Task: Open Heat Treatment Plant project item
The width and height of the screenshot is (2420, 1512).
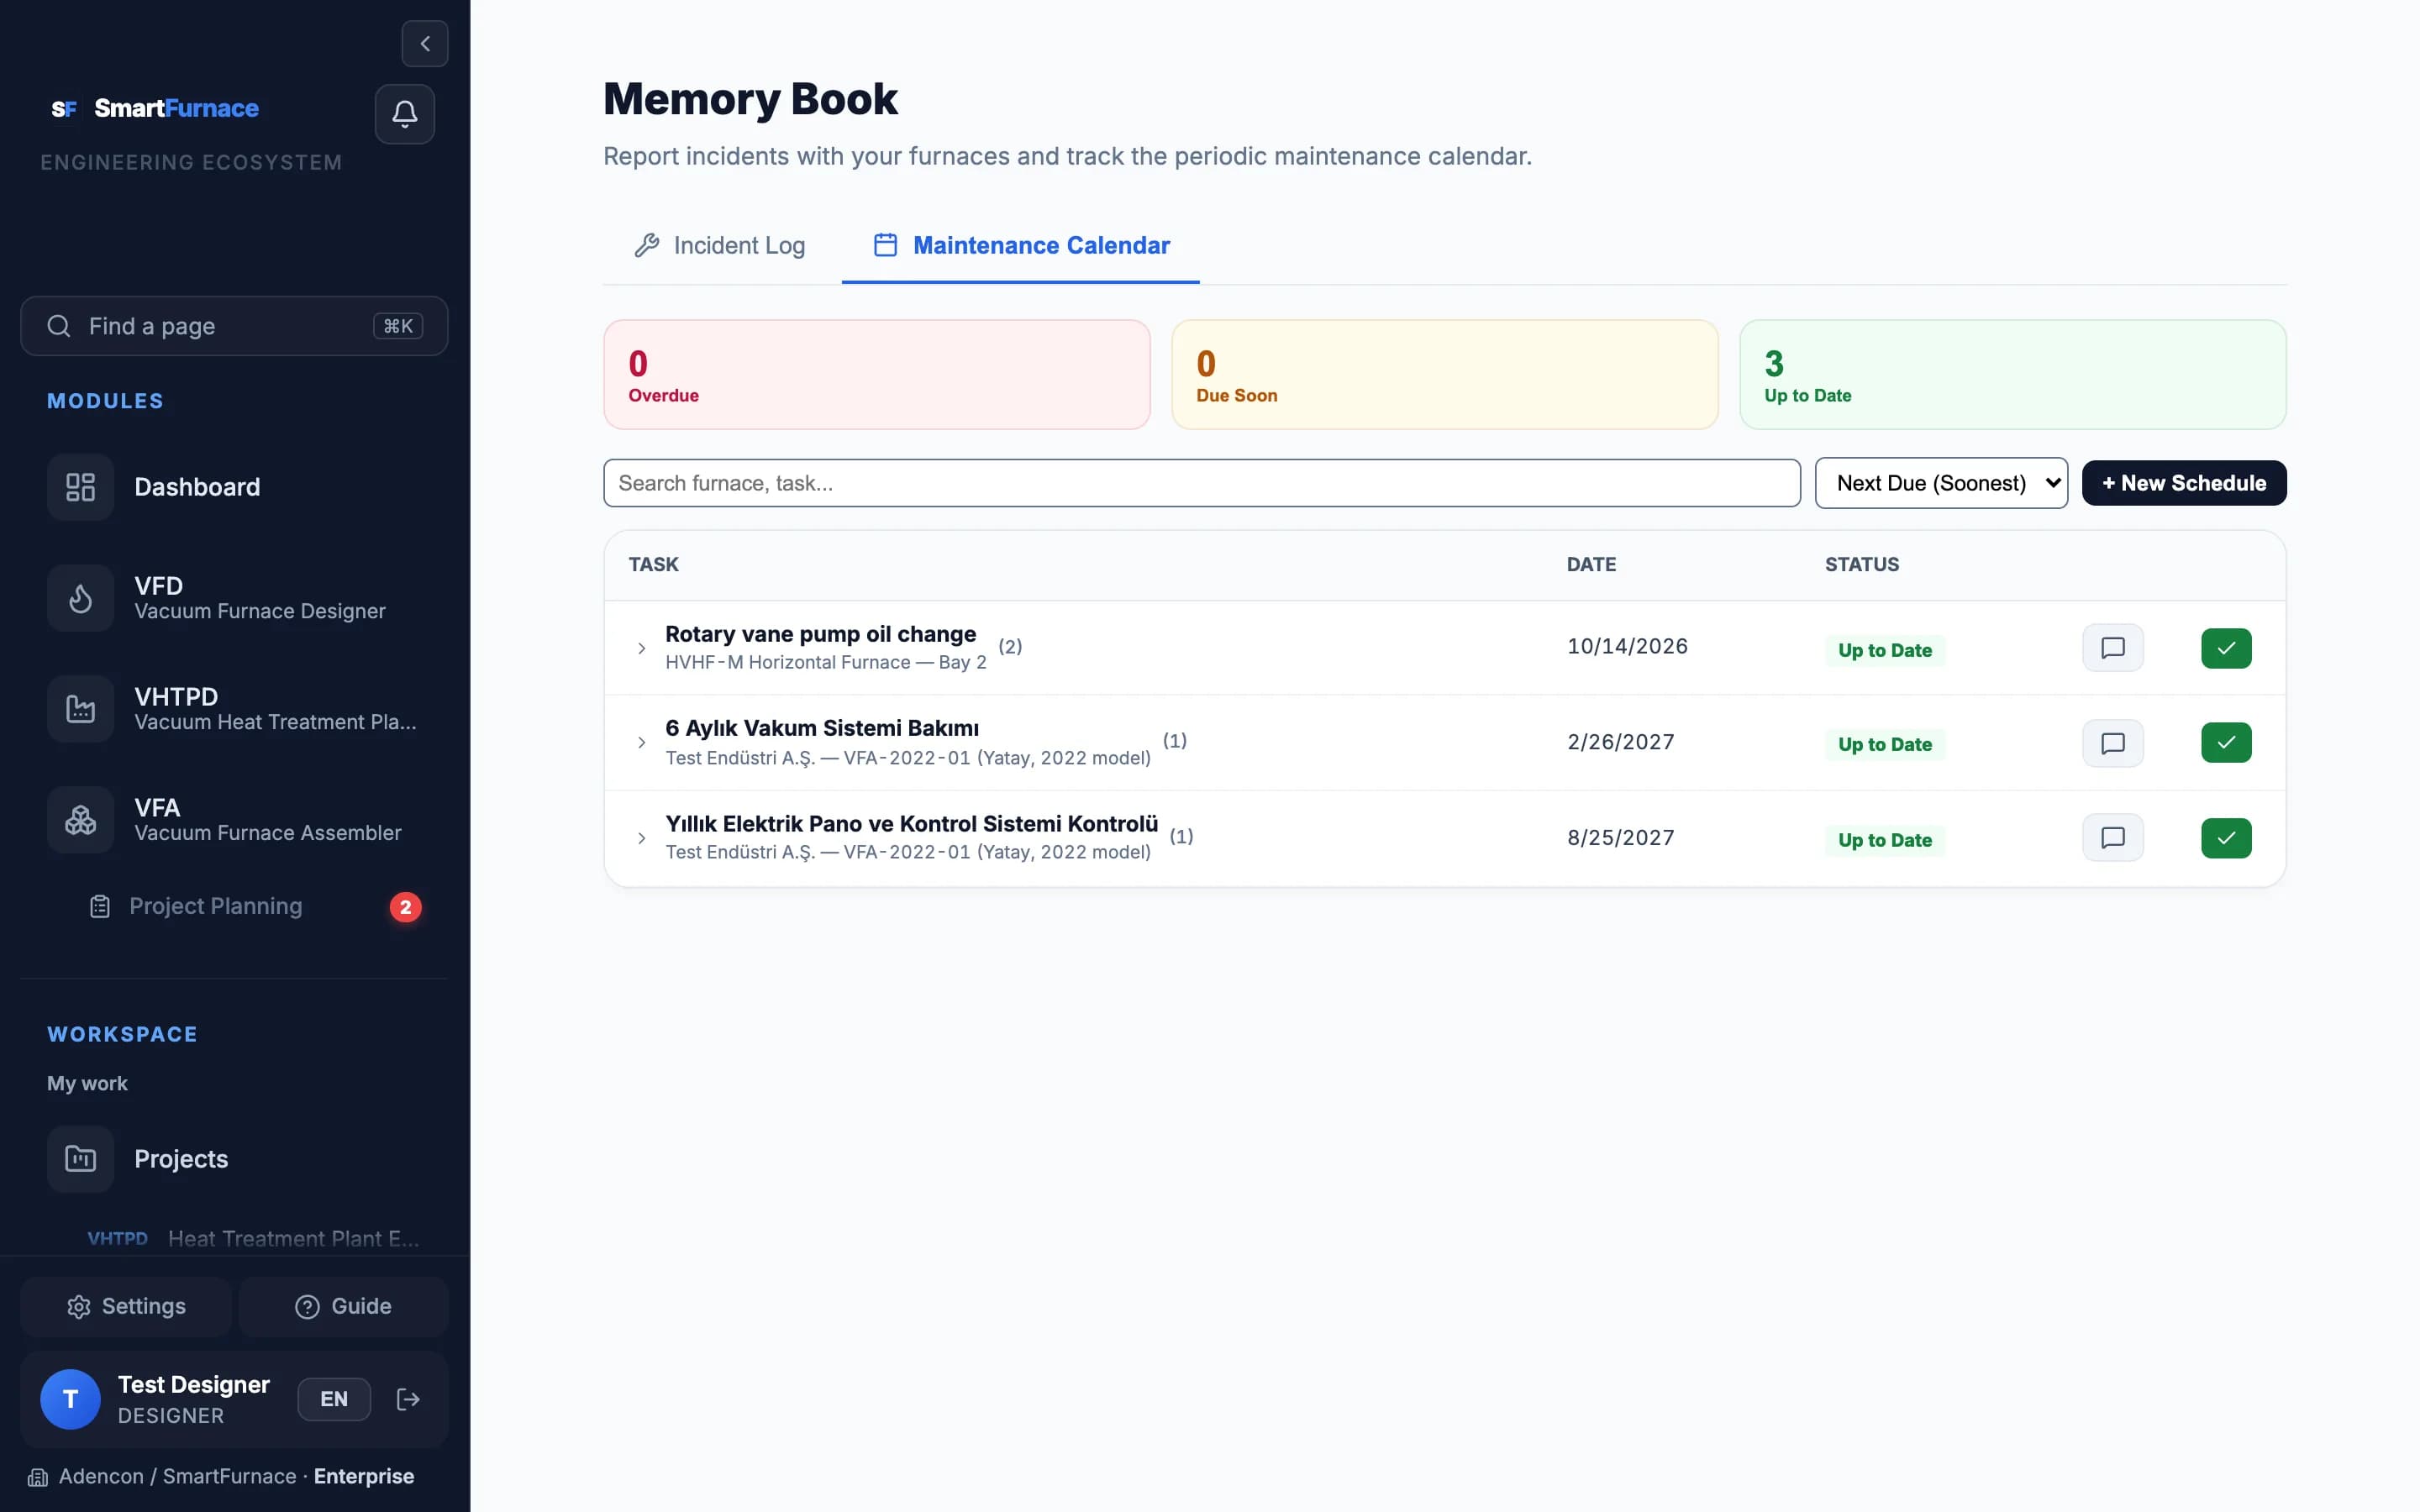Action: (253, 1238)
